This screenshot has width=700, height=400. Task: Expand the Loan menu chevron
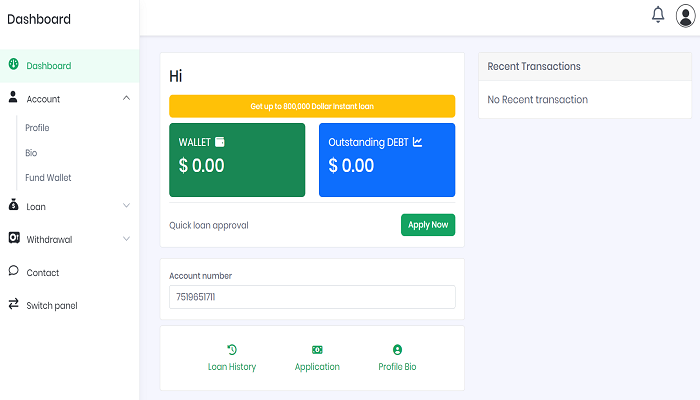(x=126, y=206)
